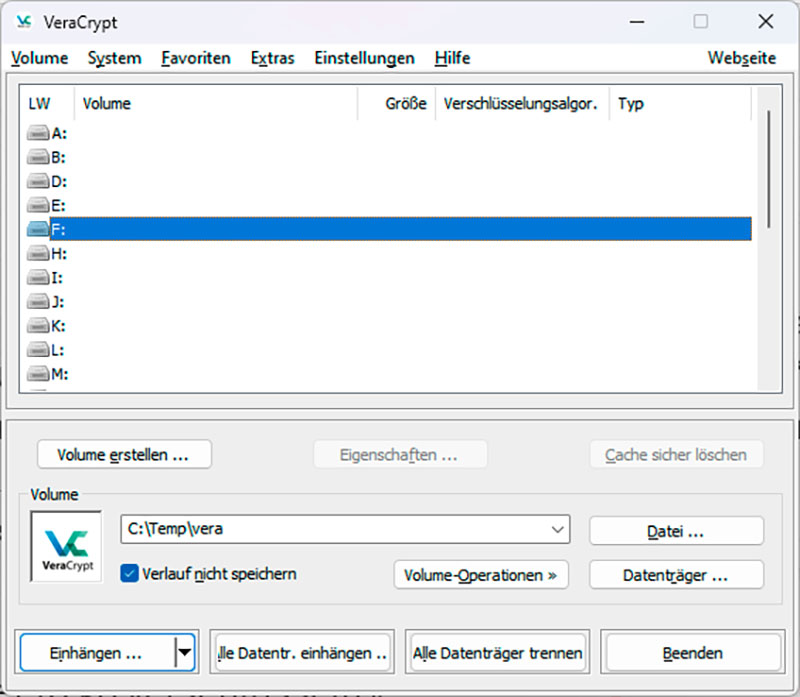The height and width of the screenshot is (697, 800).
Task: Click the drive icon for I:
Action: (x=38, y=278)
